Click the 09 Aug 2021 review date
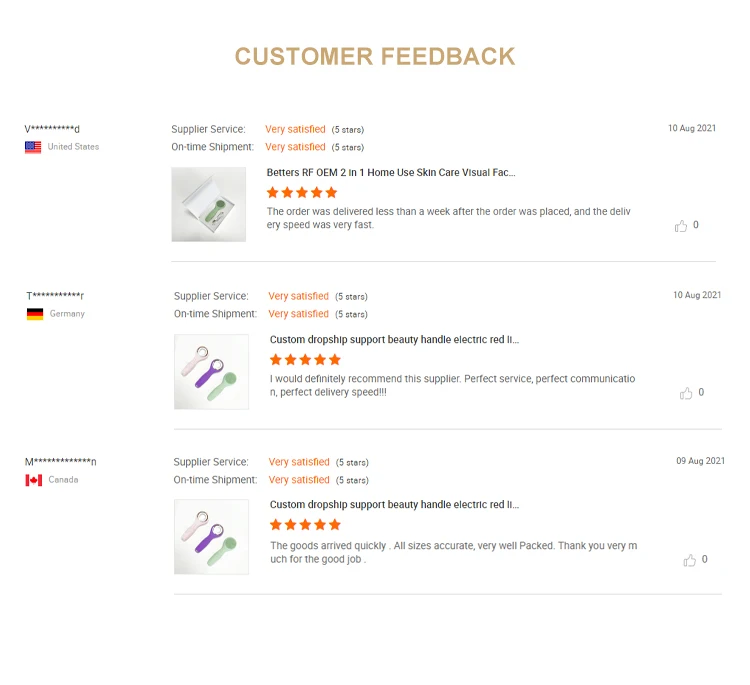750x685 pixels. pyautogui.click(x=700, y=461)
